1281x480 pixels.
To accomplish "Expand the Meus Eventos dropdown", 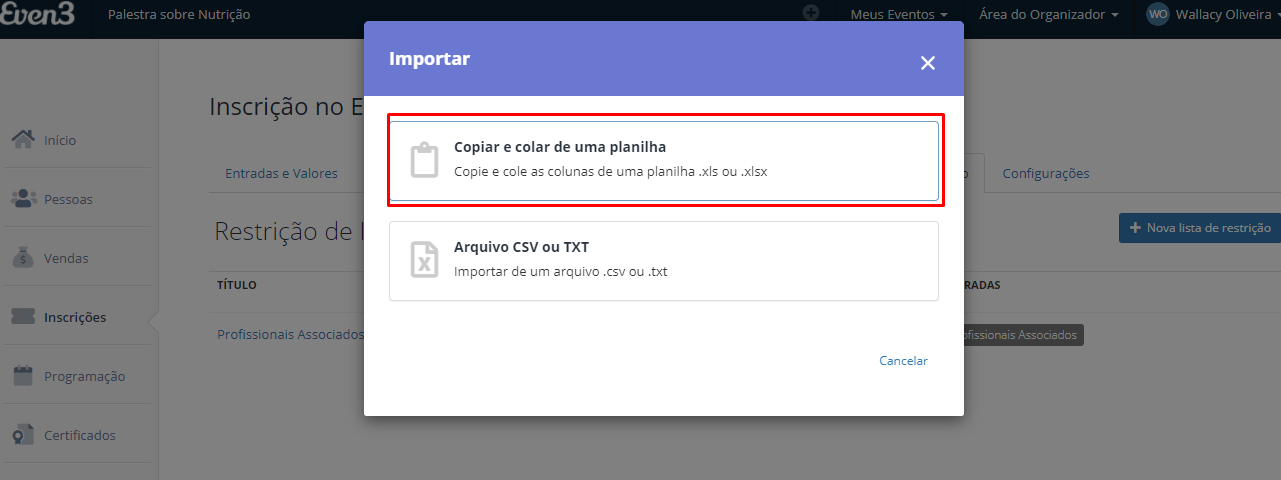I will [899, 14].
